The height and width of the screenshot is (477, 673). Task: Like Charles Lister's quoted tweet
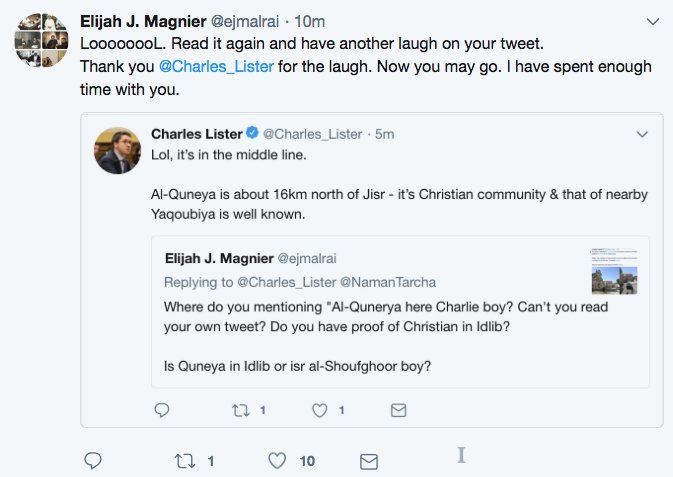[319, 410]
